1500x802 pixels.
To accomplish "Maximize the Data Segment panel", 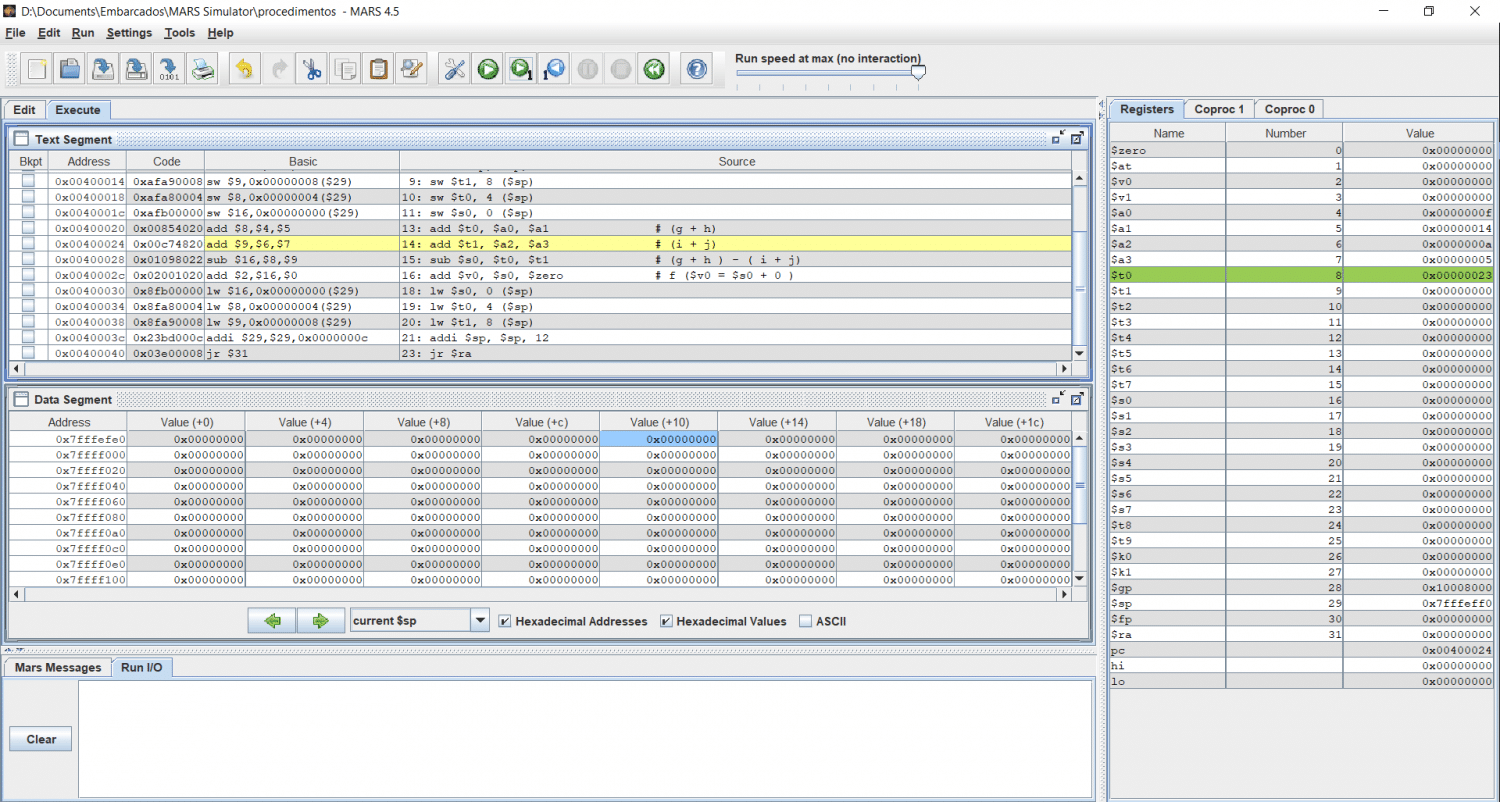I will click(1077, 399).
